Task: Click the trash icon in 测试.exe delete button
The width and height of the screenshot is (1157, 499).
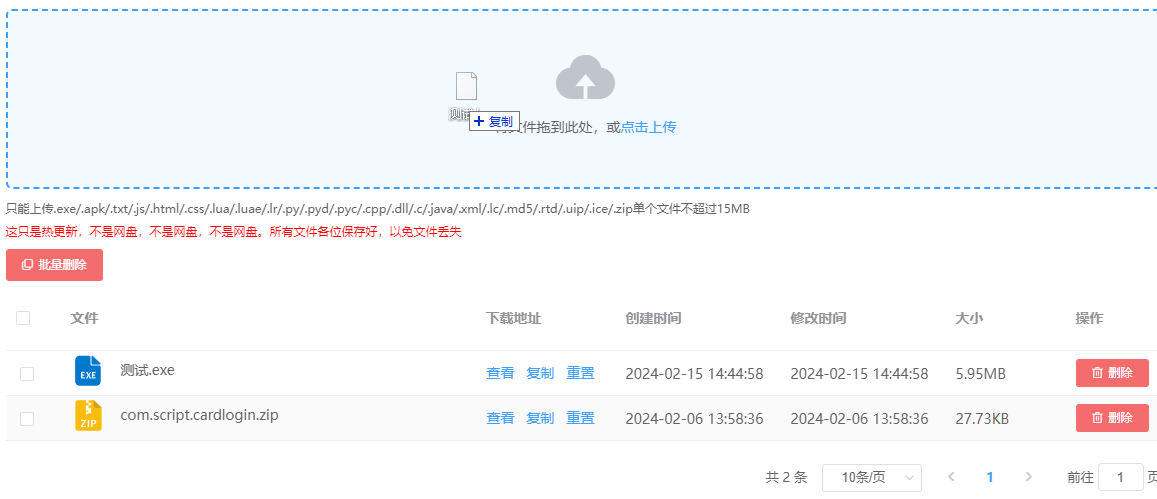Action: tap(1097, 373)
